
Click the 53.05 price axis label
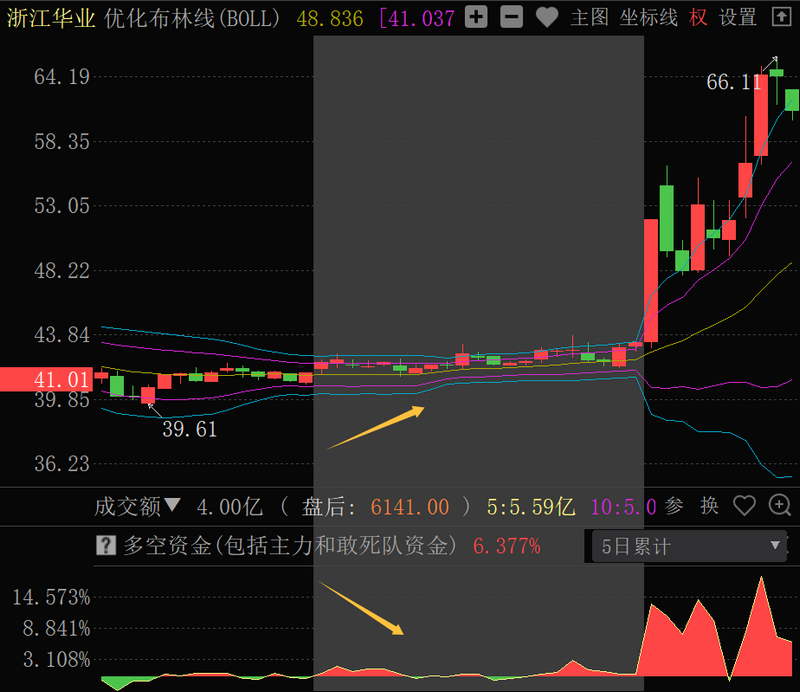pyautogui.click(x=62, y=206)
